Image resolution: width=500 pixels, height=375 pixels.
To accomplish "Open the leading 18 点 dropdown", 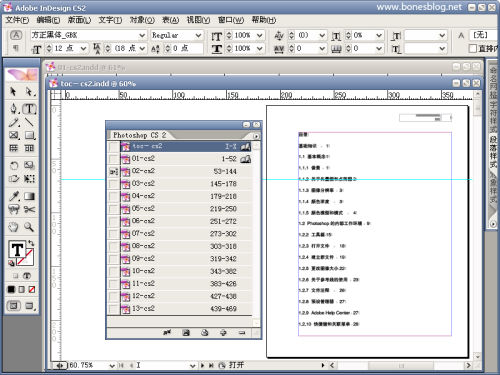I will point(142,49).
